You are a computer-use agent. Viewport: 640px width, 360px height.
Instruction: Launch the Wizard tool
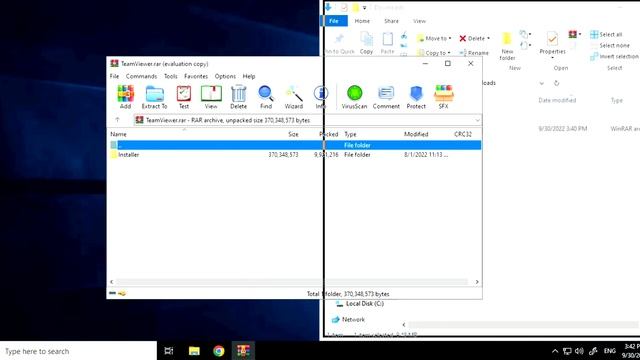(x=294, y=97)
